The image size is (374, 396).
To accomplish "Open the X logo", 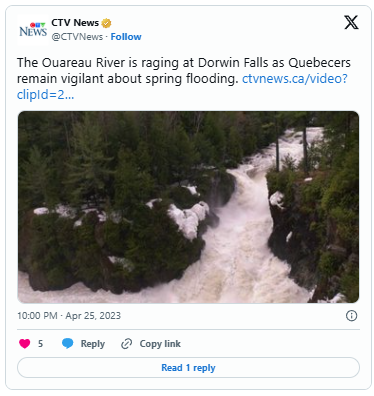I will click(351, 23).
